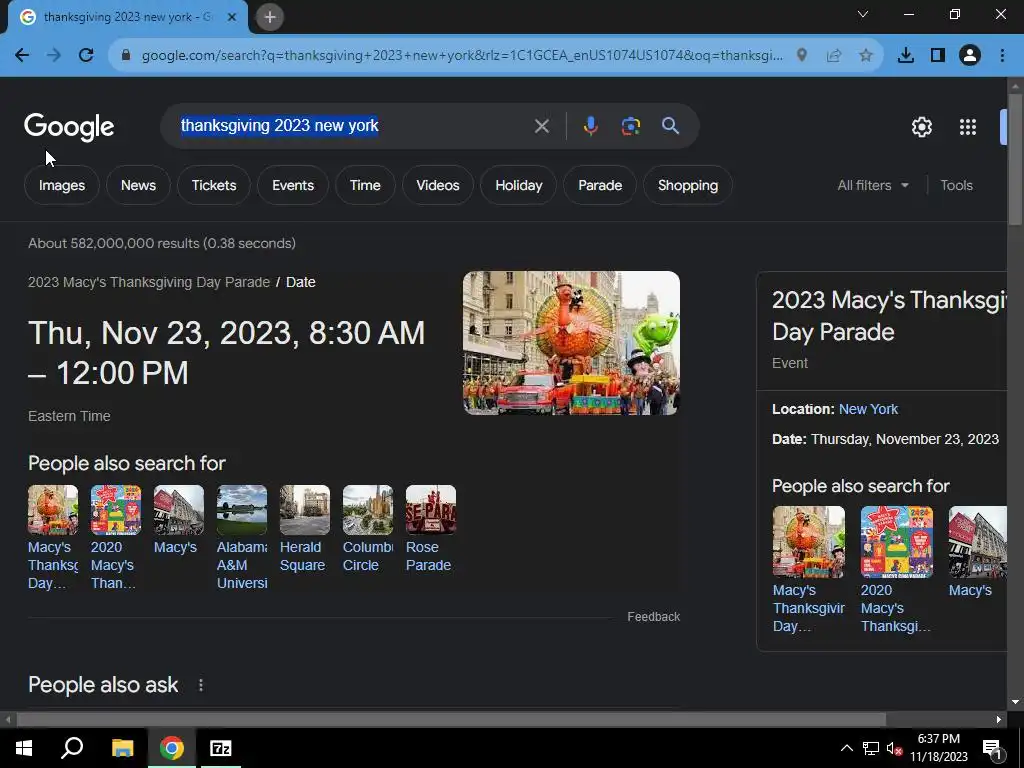Open 2023 Macy's Thanksgiving Day Parade breadcrumb
Image resolution: width=1024 pixels, height=768 pixels.
click(x=149, y=282)
